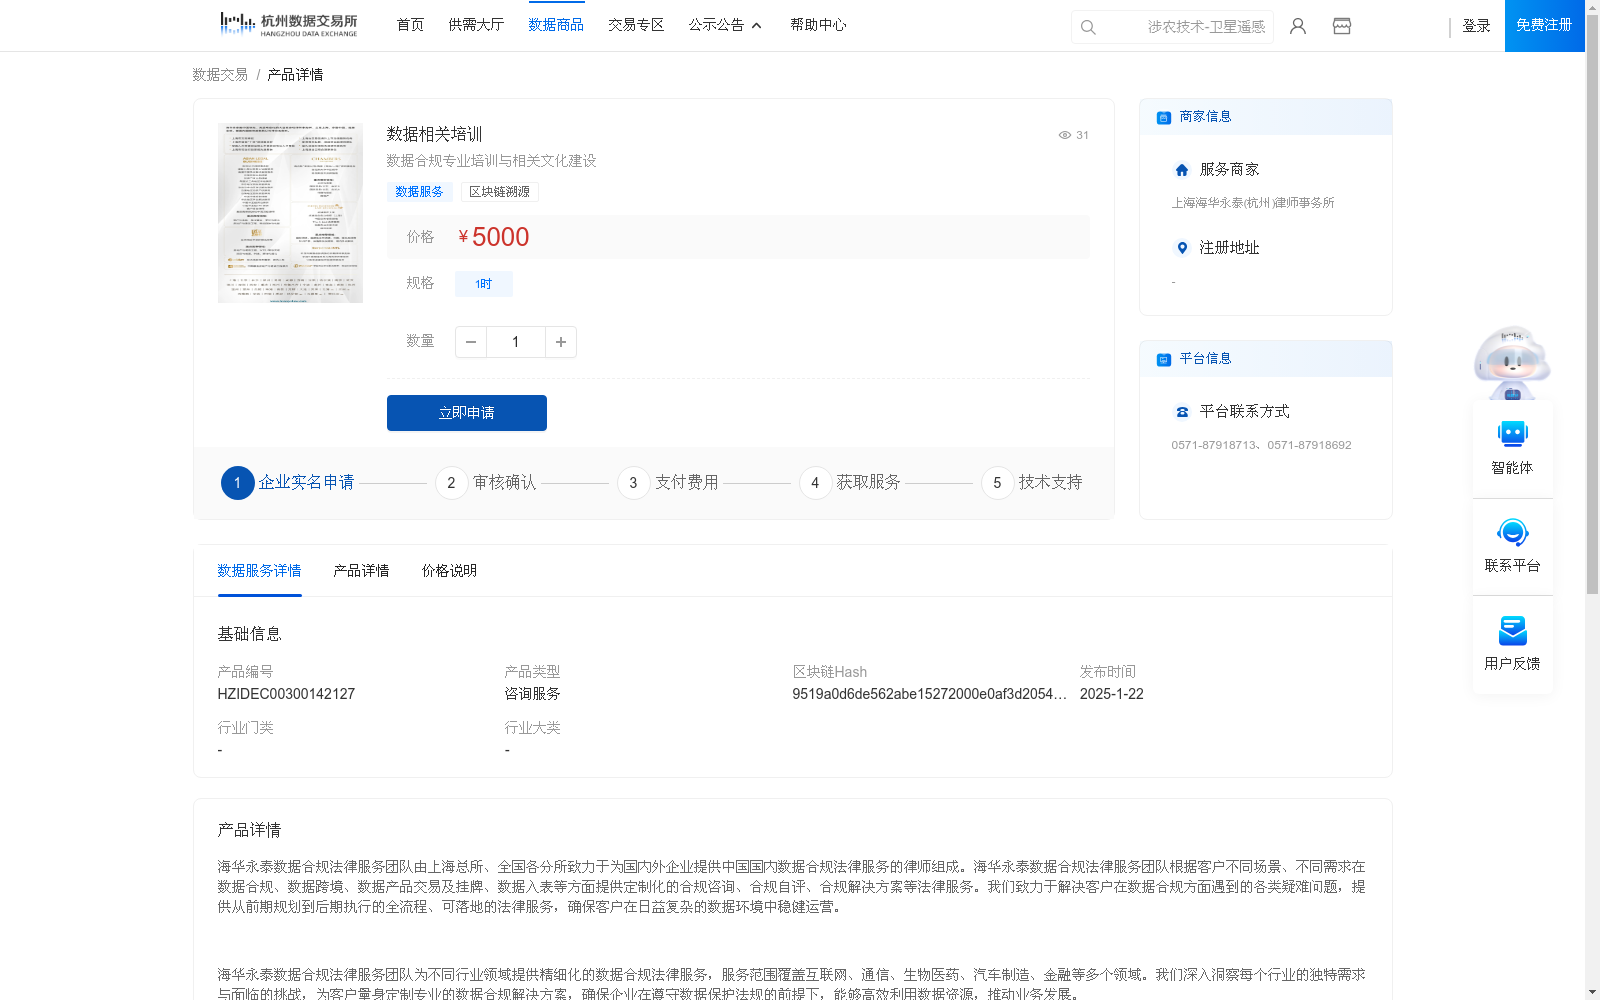Click the view count eye icon
Screen dimensions: 1600x1000
[1065, 135]
